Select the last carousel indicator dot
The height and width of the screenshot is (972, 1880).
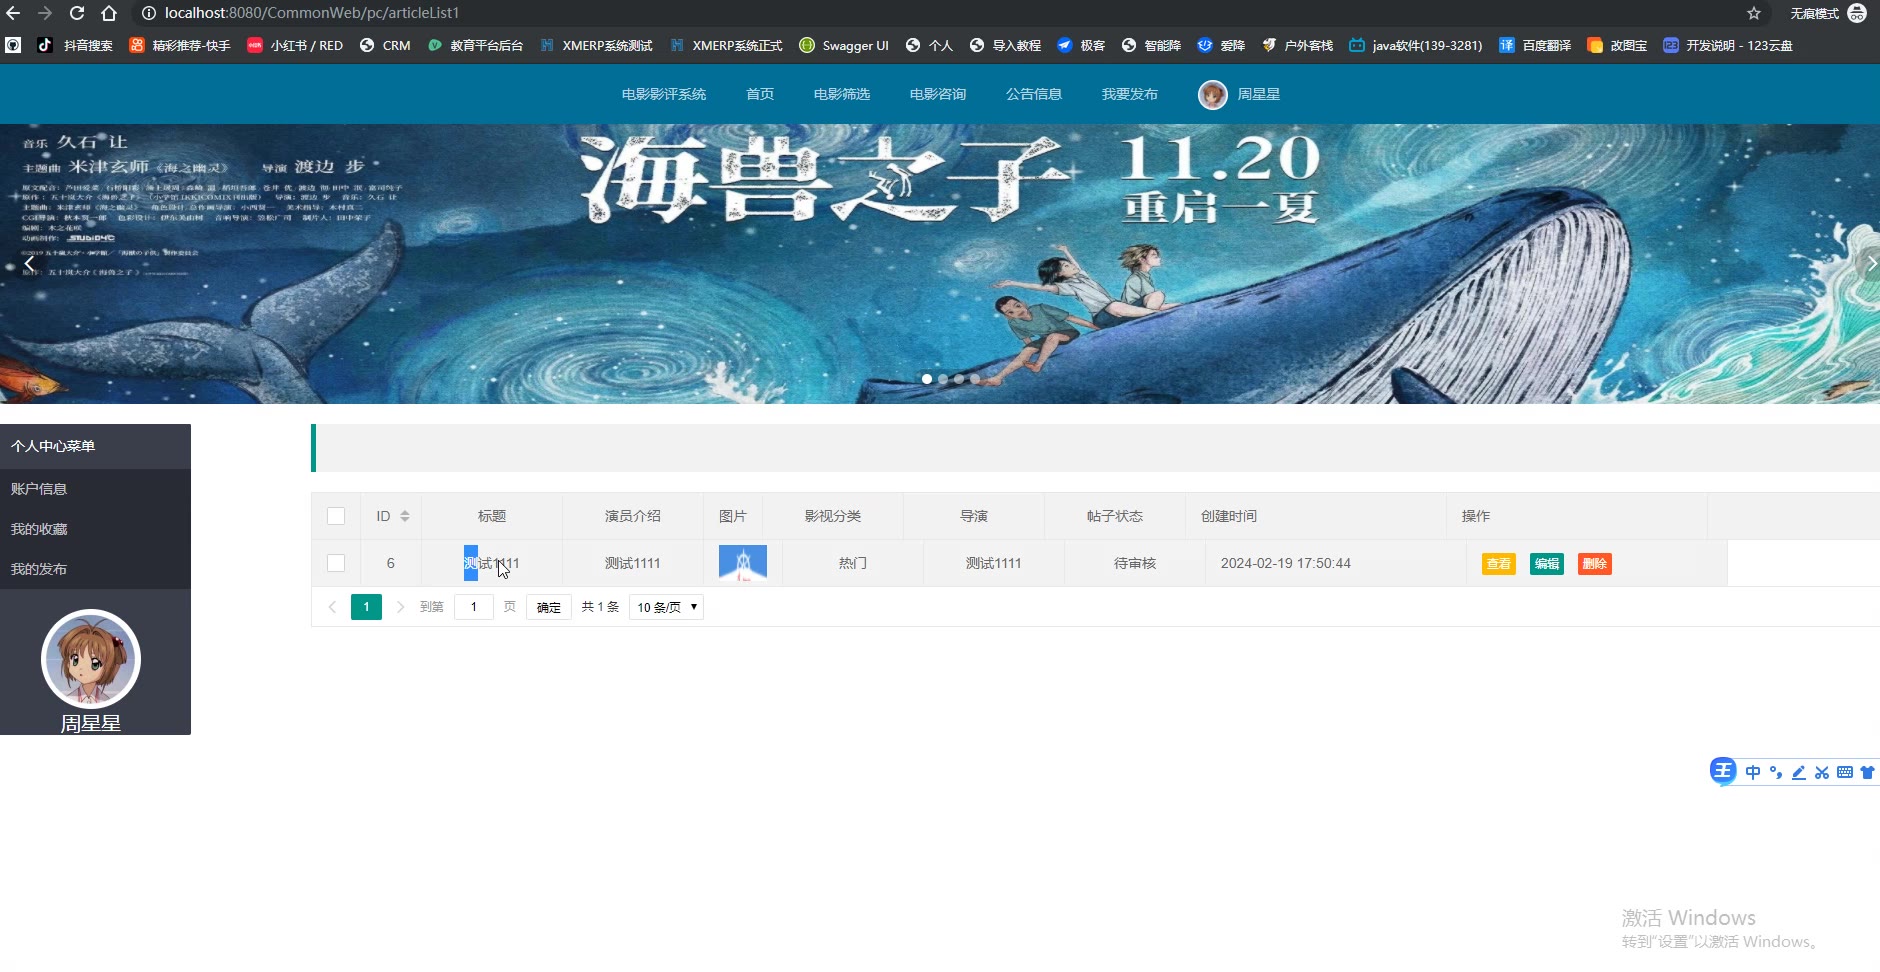tap(975, 379)
